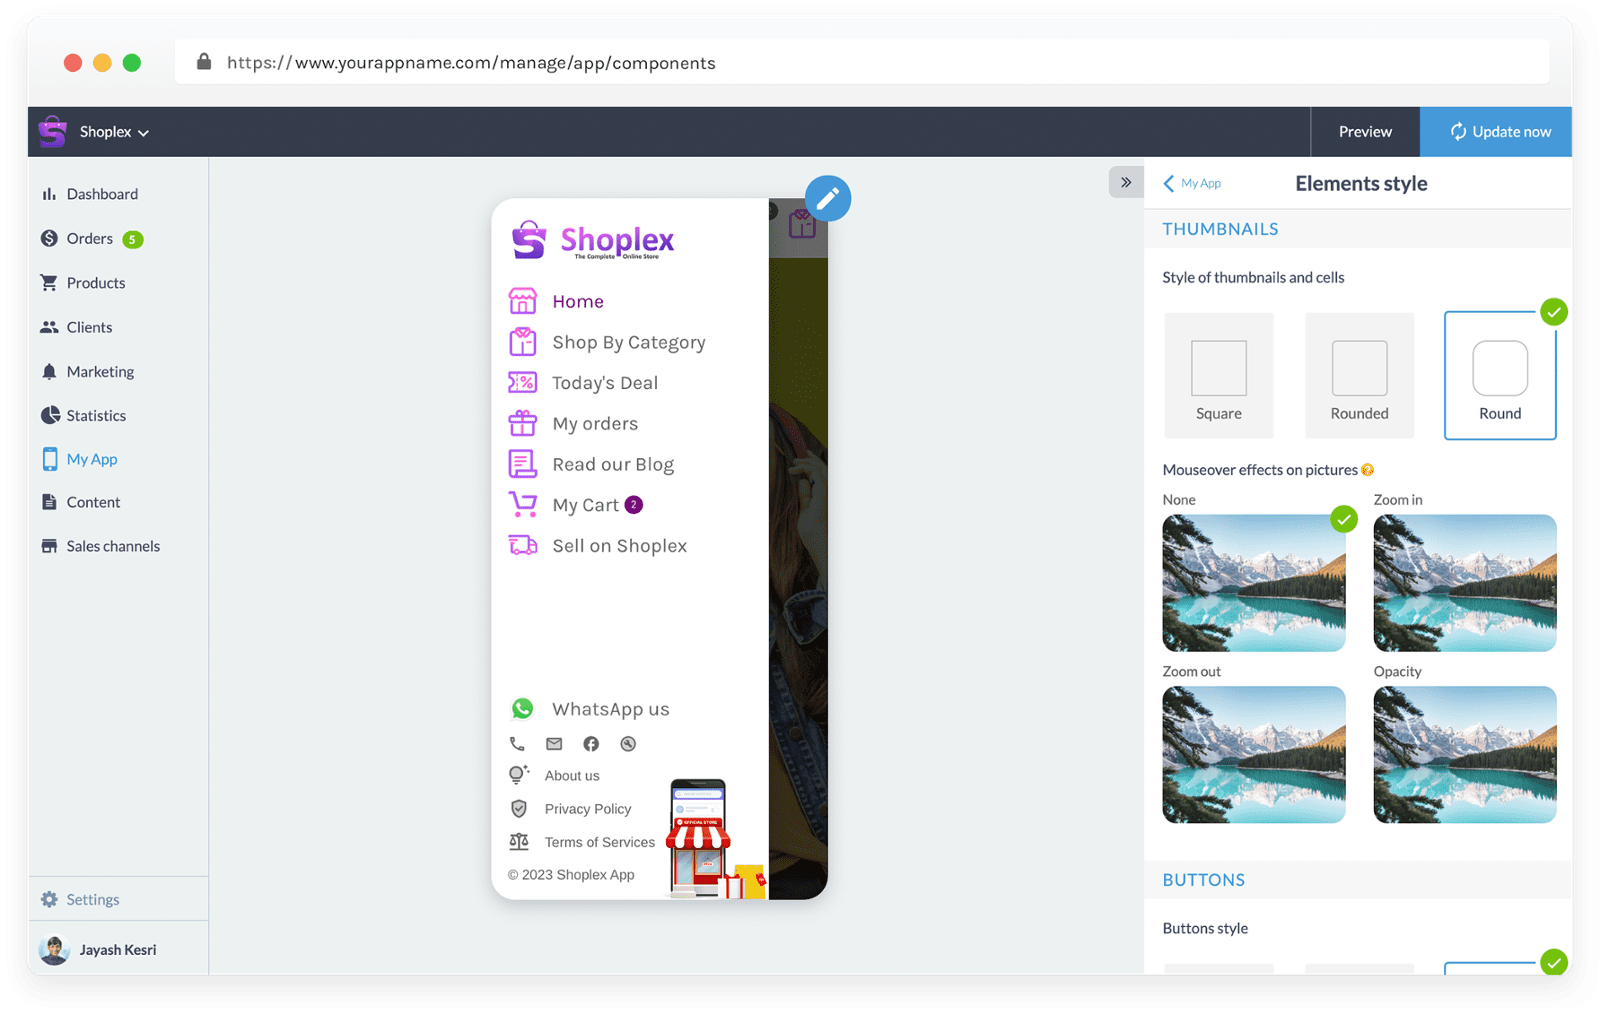Click the WhatsApp us text
Viewport: 1600px width, 1014px height.
611,709
